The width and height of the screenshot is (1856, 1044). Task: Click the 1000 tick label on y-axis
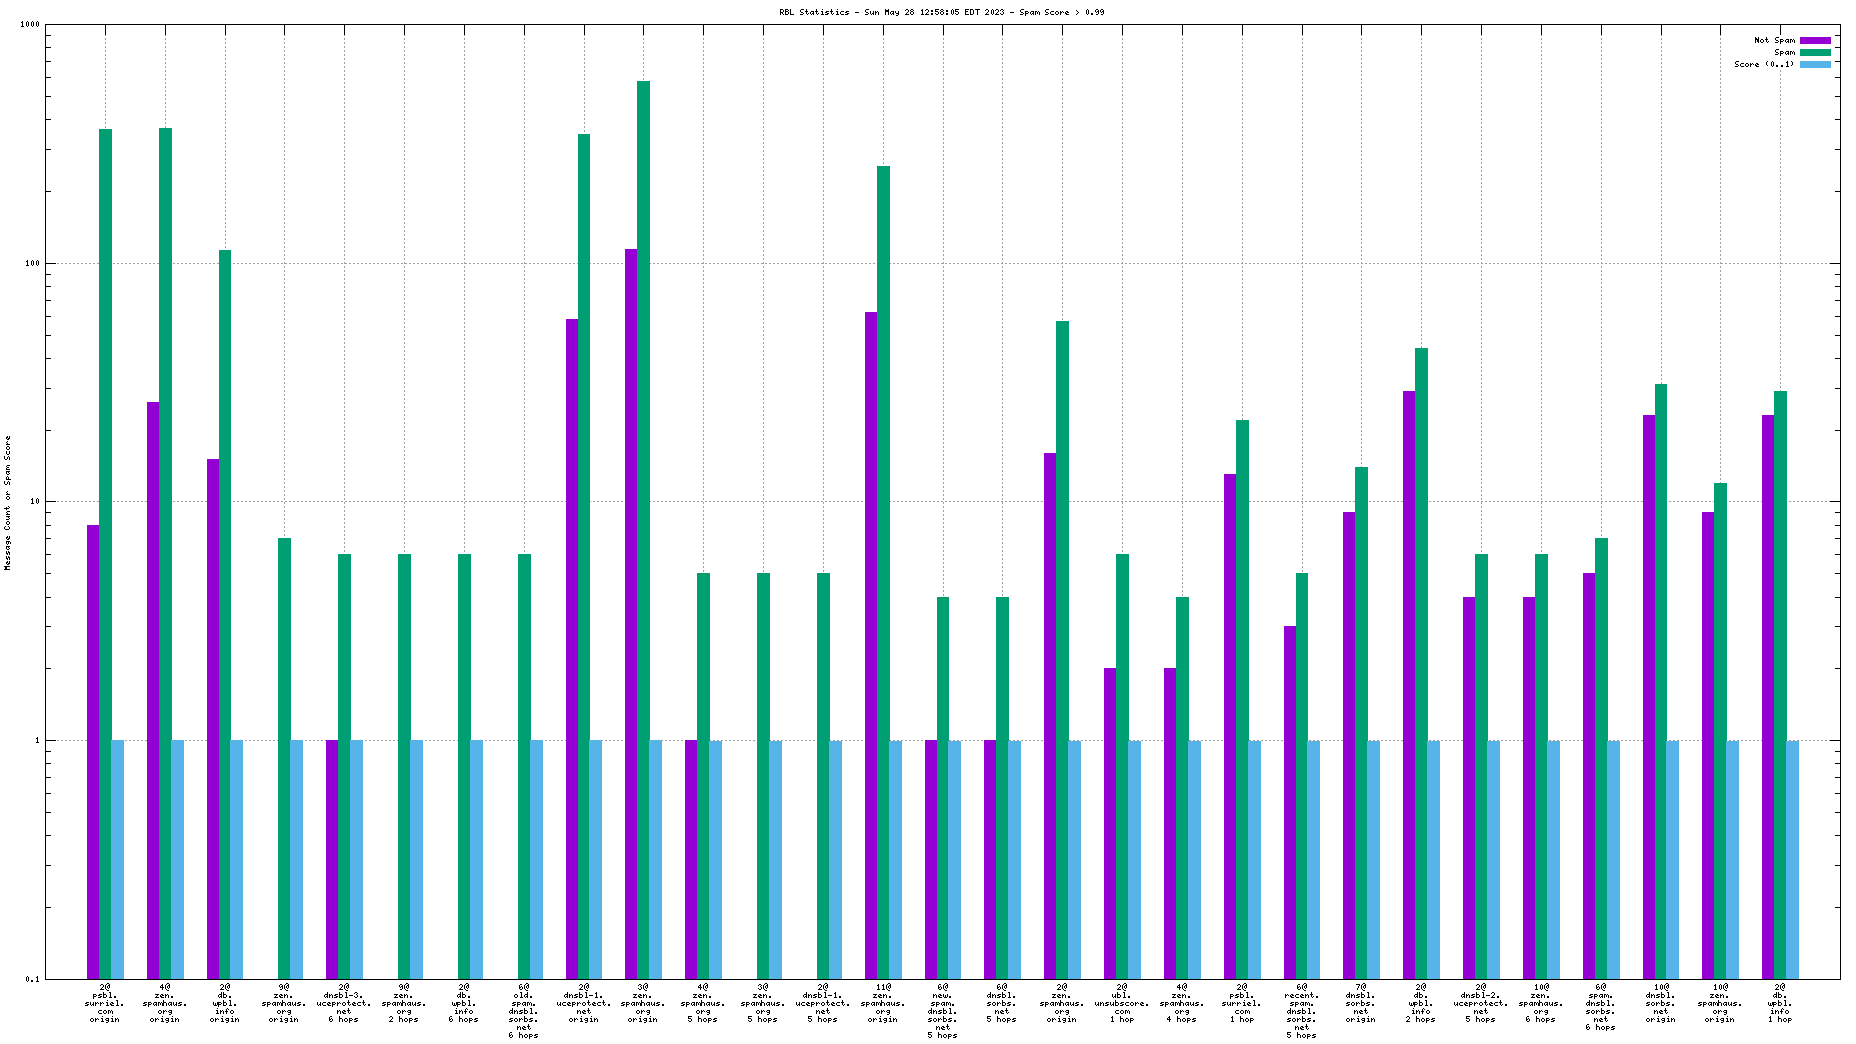pyautogui.click(x=29, y=25)
